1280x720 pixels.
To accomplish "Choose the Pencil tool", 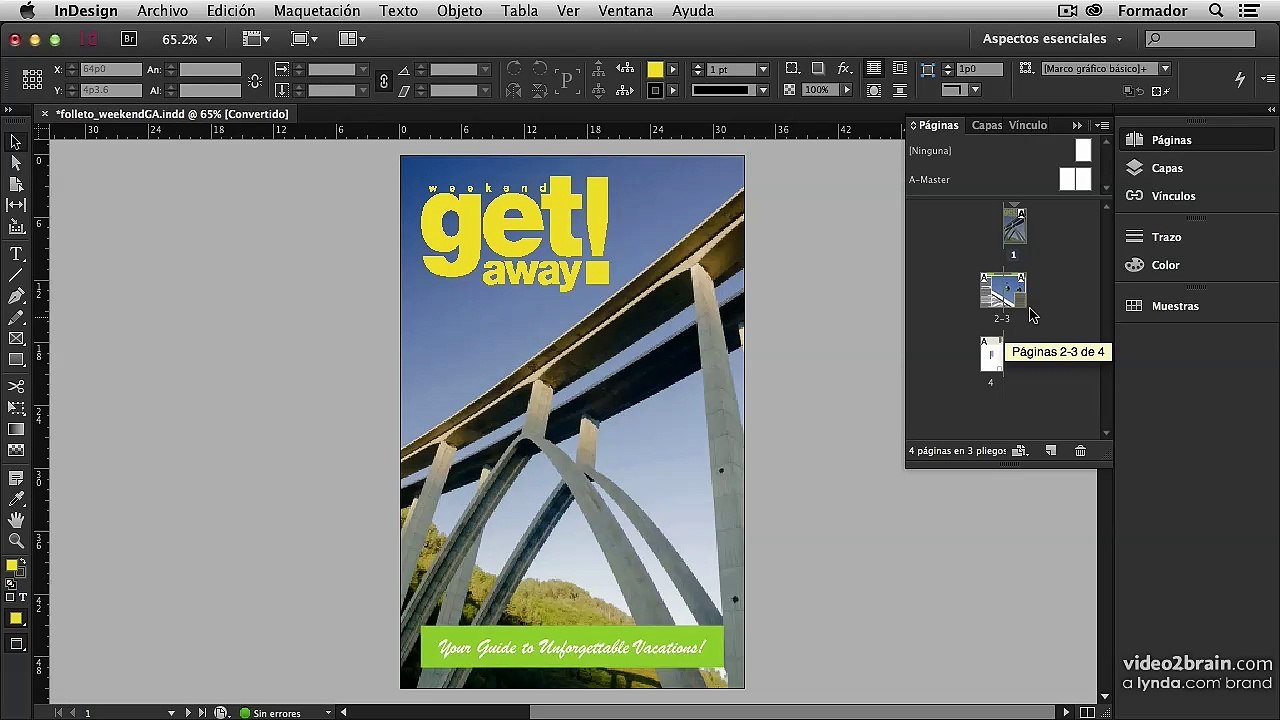I will tap(16, 317).
